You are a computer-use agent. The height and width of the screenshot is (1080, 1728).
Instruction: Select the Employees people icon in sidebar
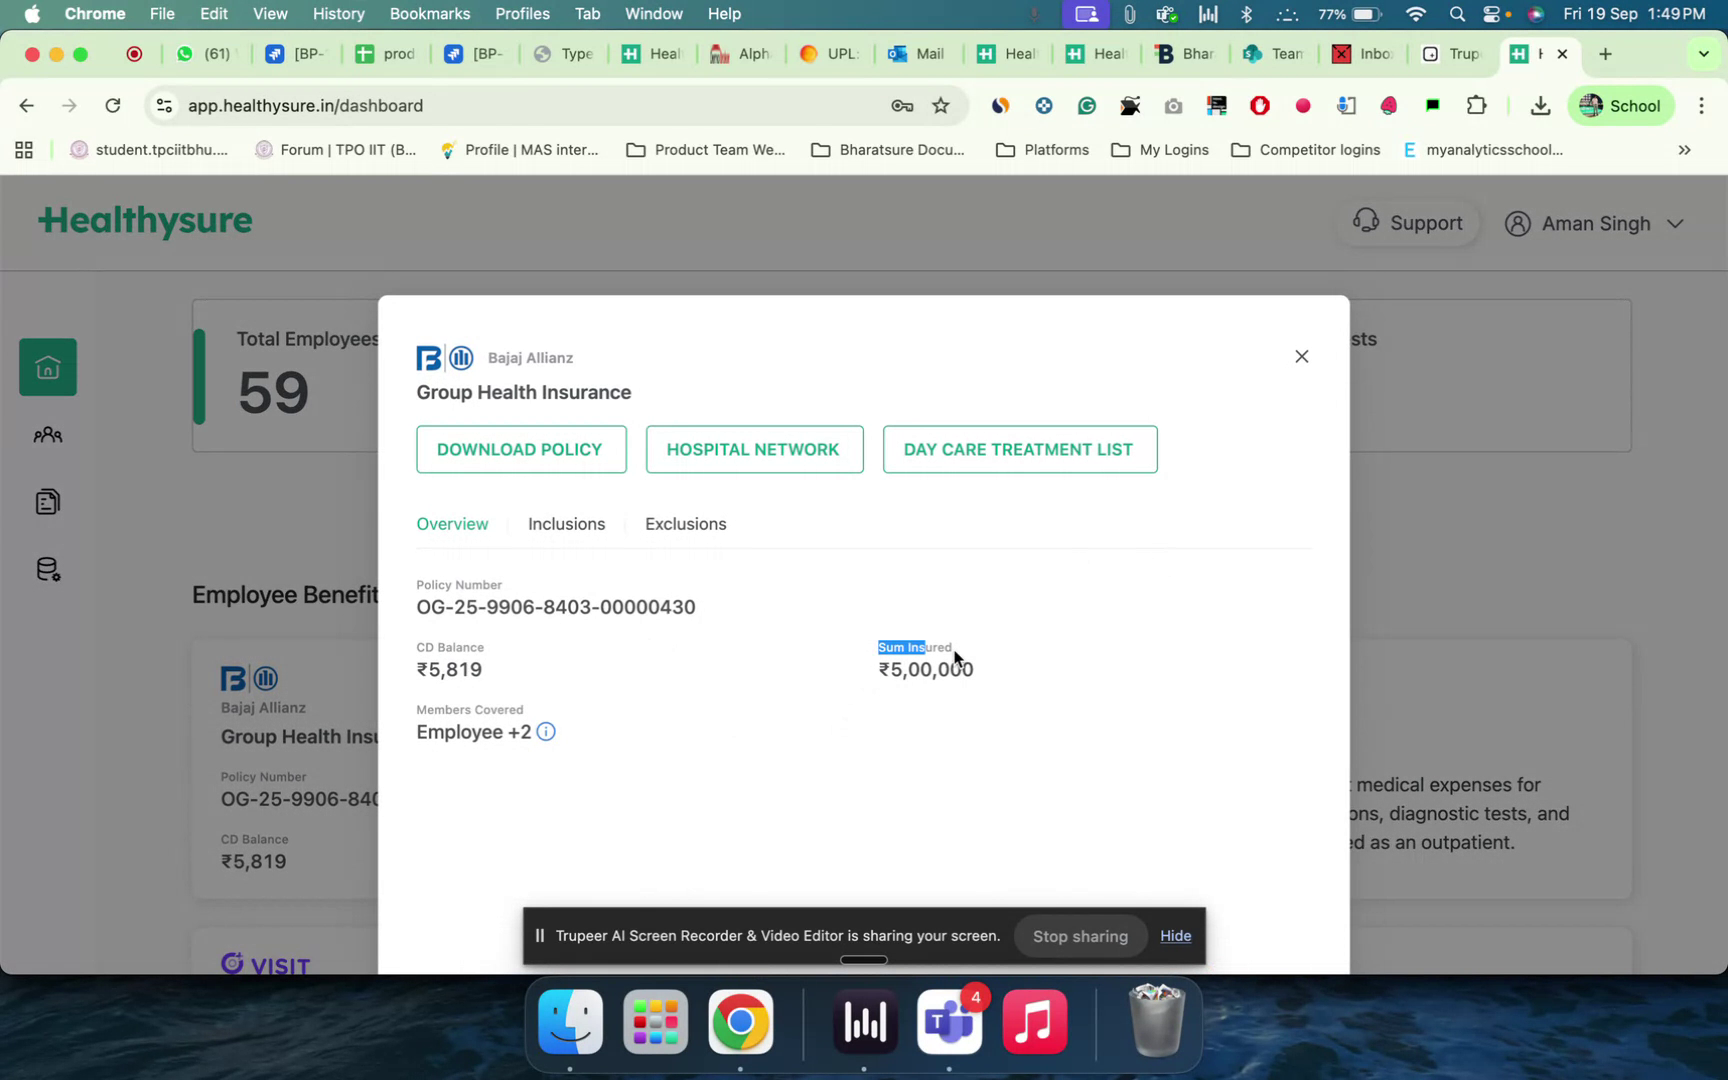tap(47, 434)
